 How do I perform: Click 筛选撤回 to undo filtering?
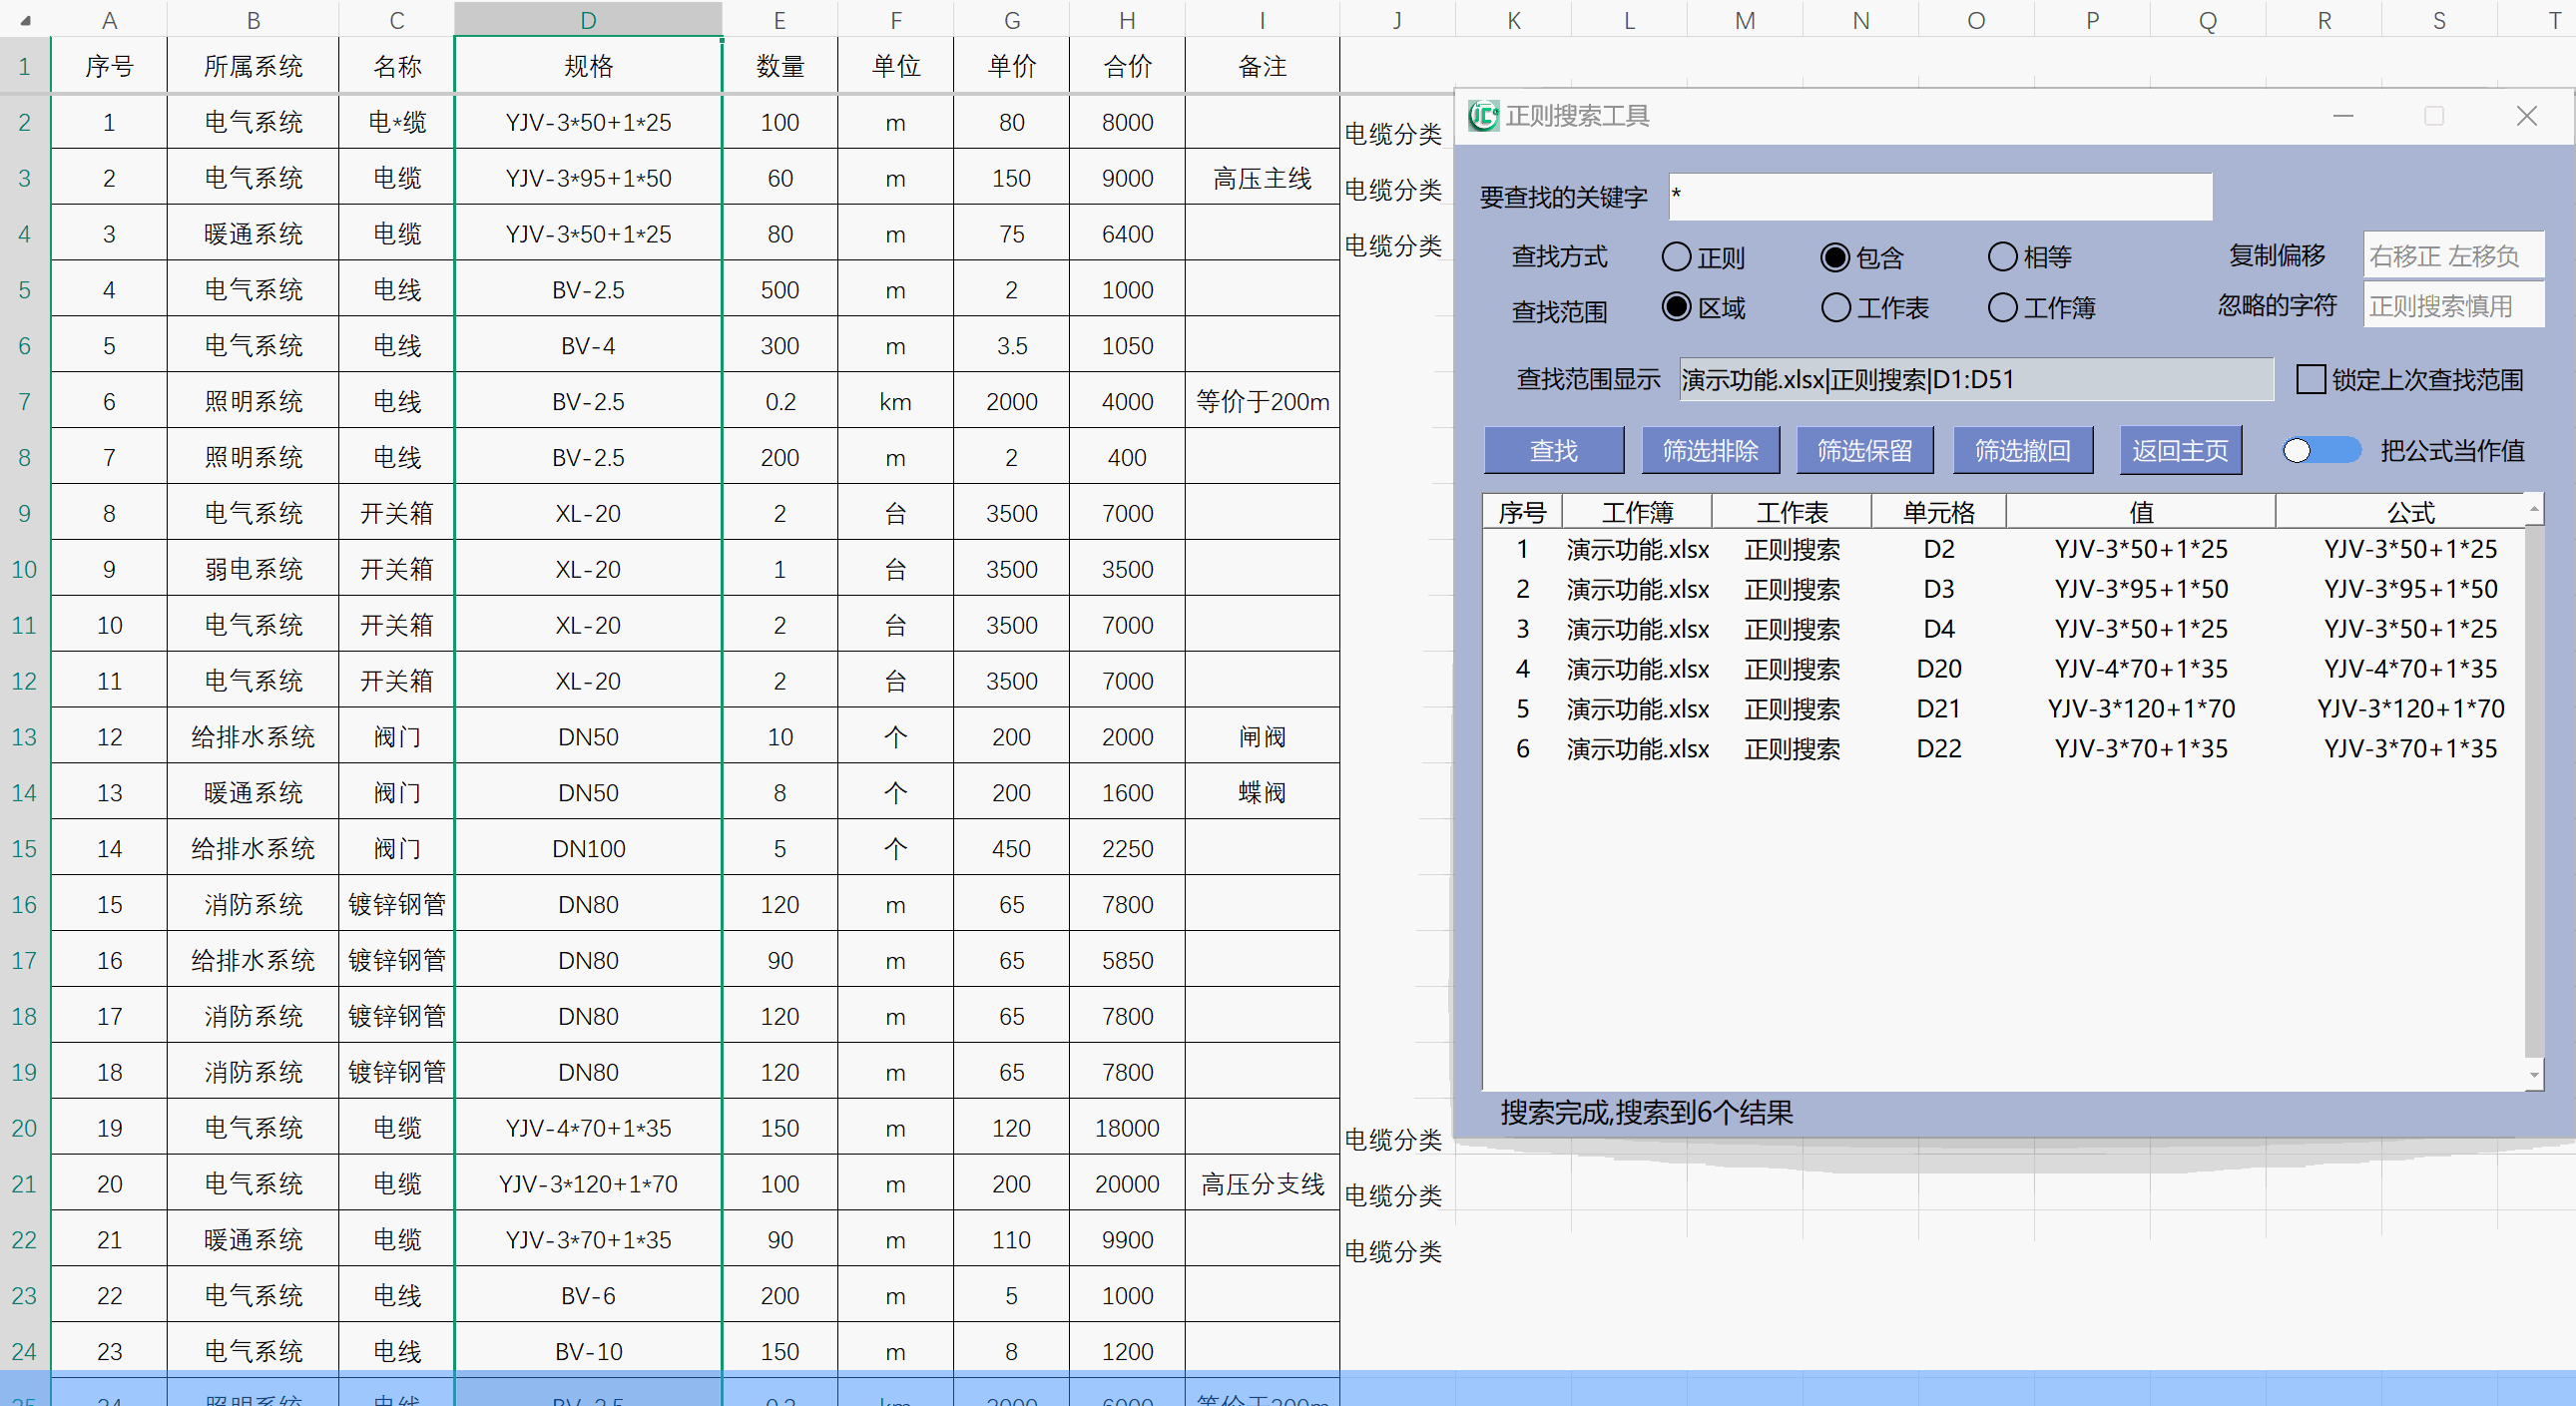(x=2021, y=451)
